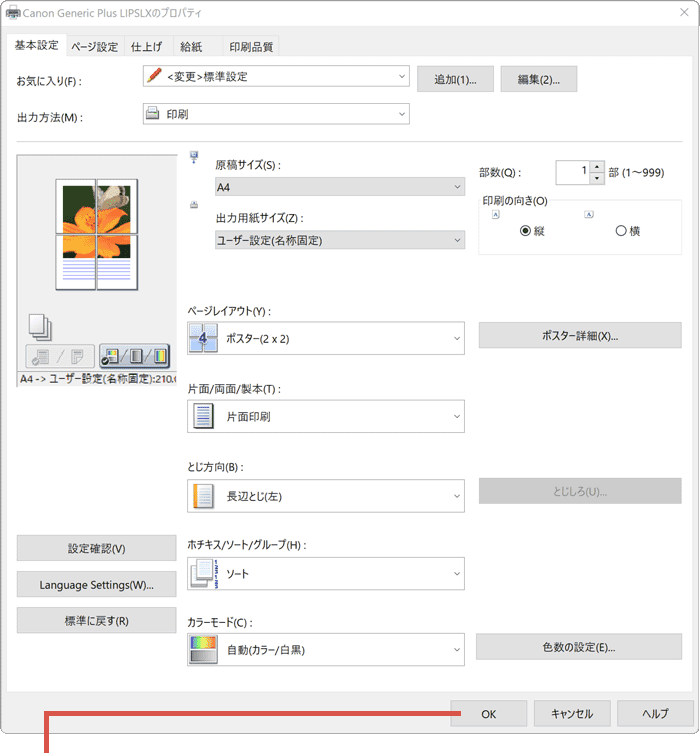Click the finishing/page settings preview icon group
The height and width of the screenshot is (753, 700).
point(60,356)
